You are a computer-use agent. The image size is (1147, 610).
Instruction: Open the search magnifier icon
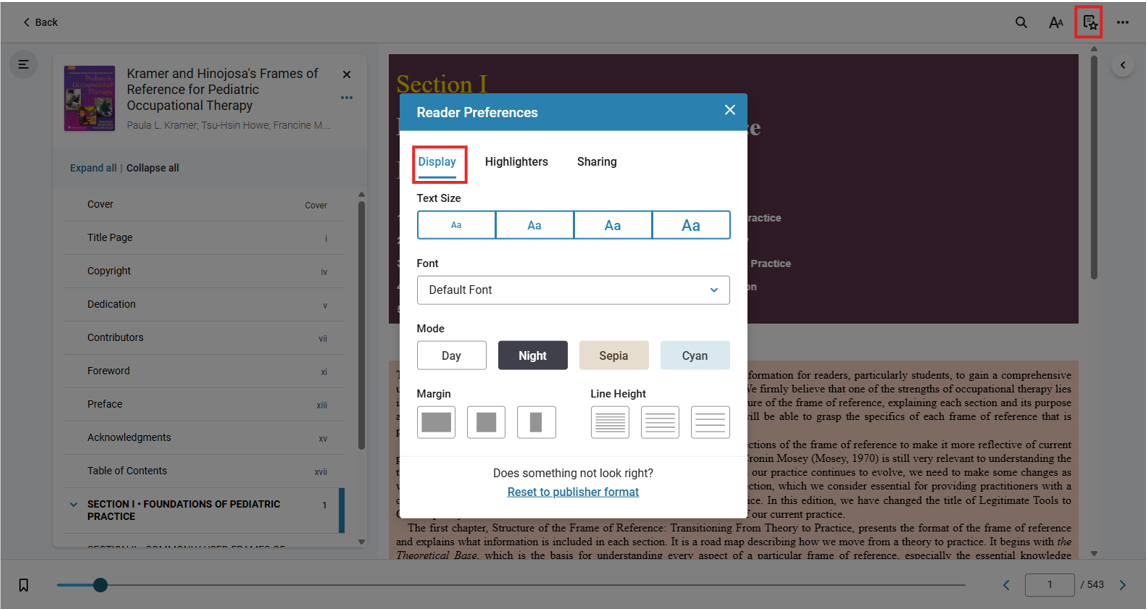pyautogui.click(x=1021, y=23)
